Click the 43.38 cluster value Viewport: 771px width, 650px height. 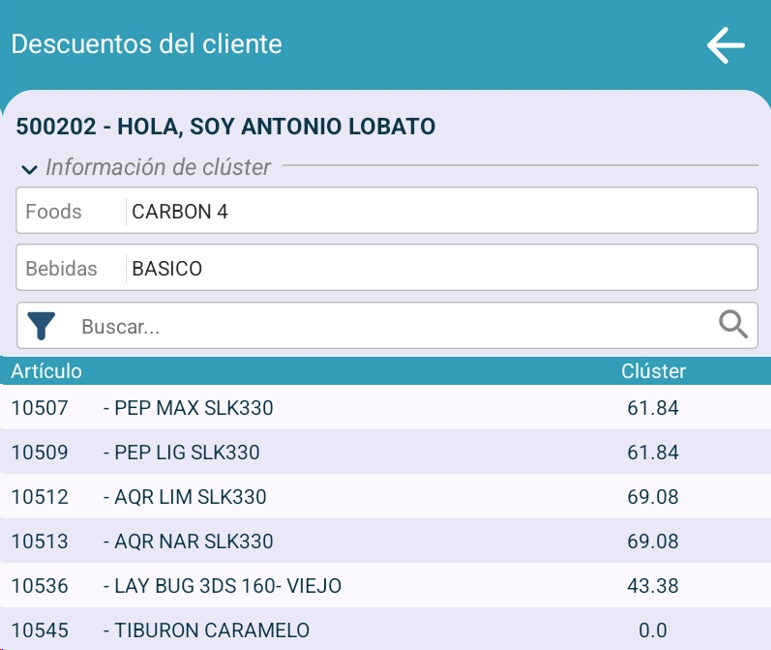[652, 586]
